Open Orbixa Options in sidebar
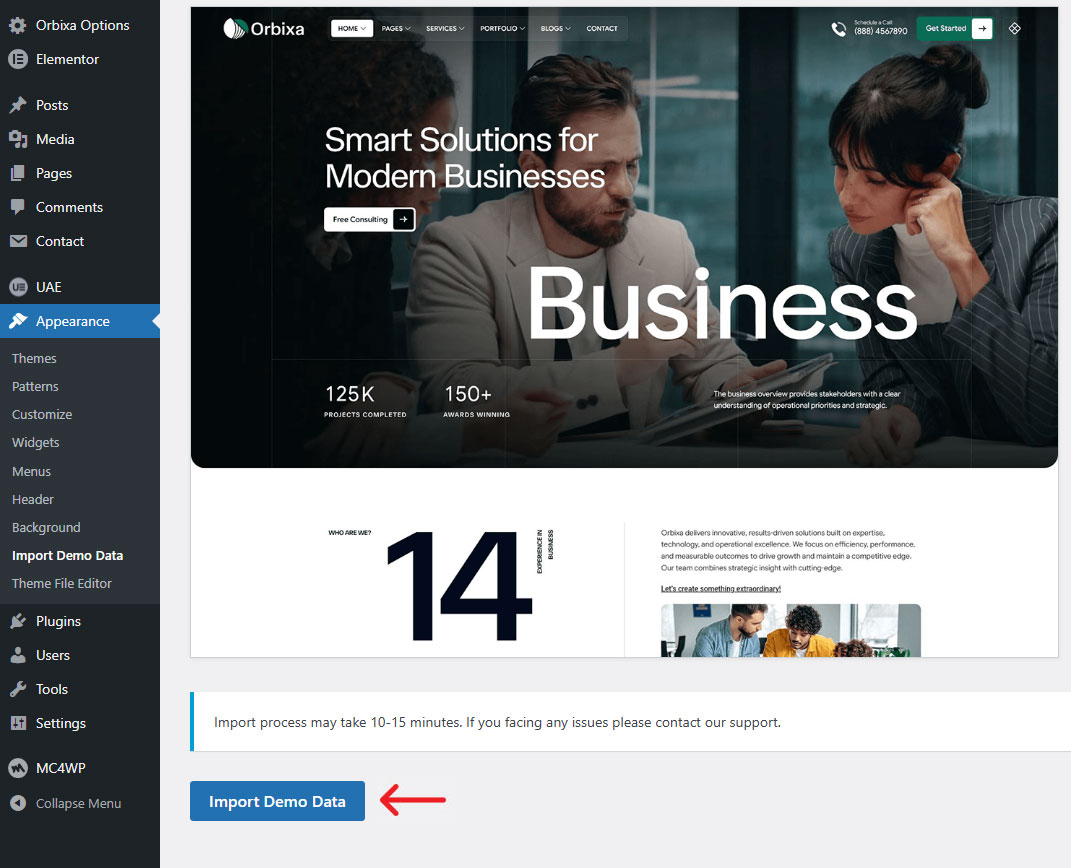This screenshot has height=868, width=1071. [x=82, y=25]
